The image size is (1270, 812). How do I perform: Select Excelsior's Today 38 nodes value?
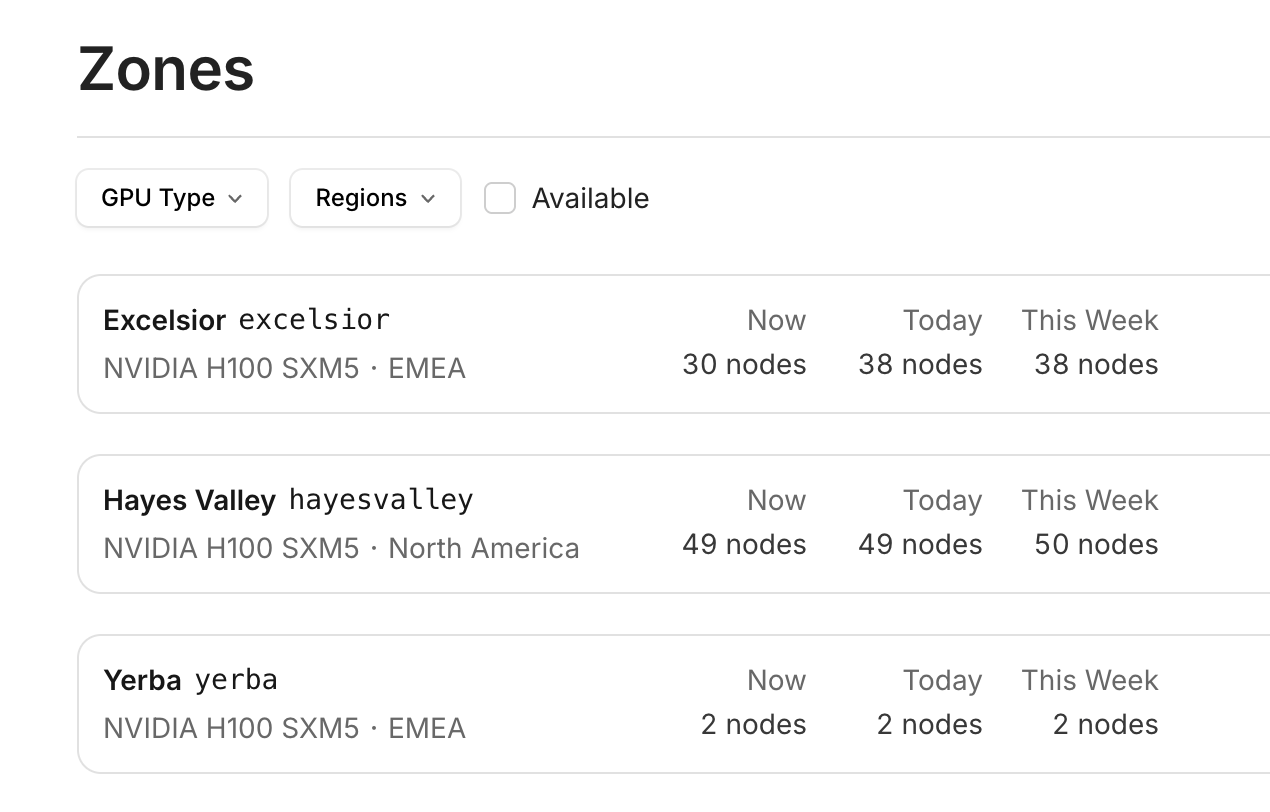[920, 364]
